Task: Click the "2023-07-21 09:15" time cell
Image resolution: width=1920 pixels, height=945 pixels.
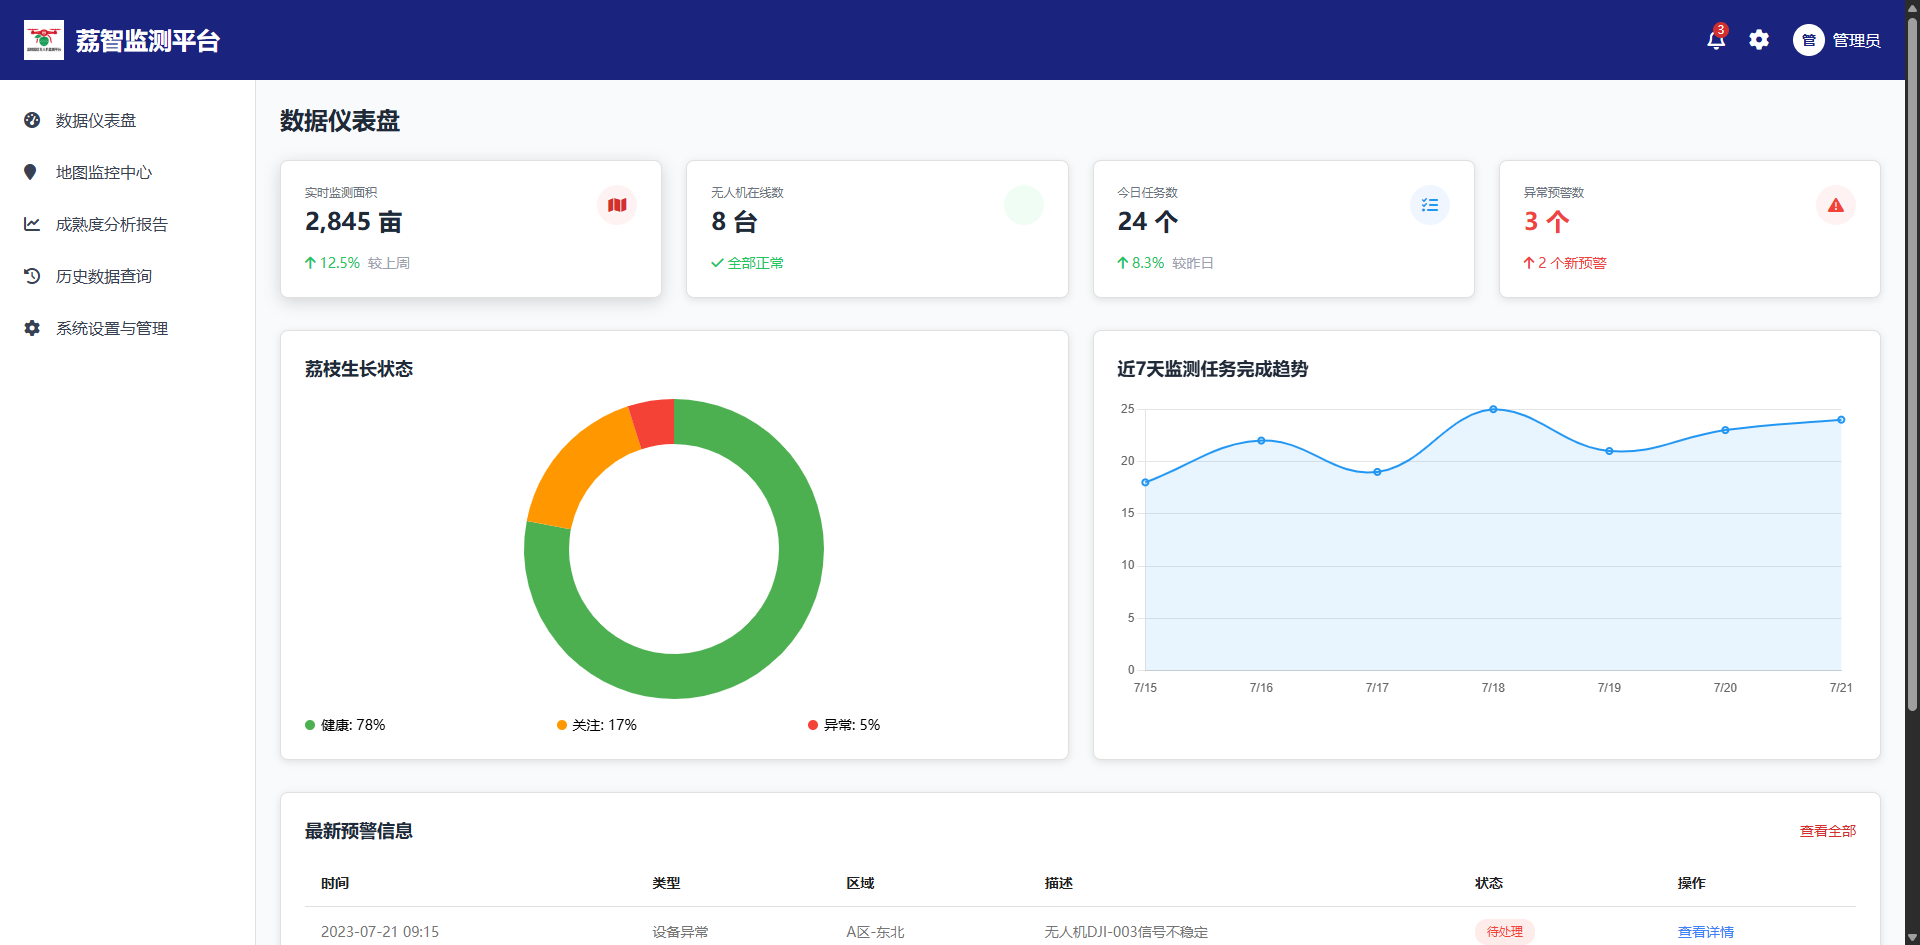Action: pos(380,932)
